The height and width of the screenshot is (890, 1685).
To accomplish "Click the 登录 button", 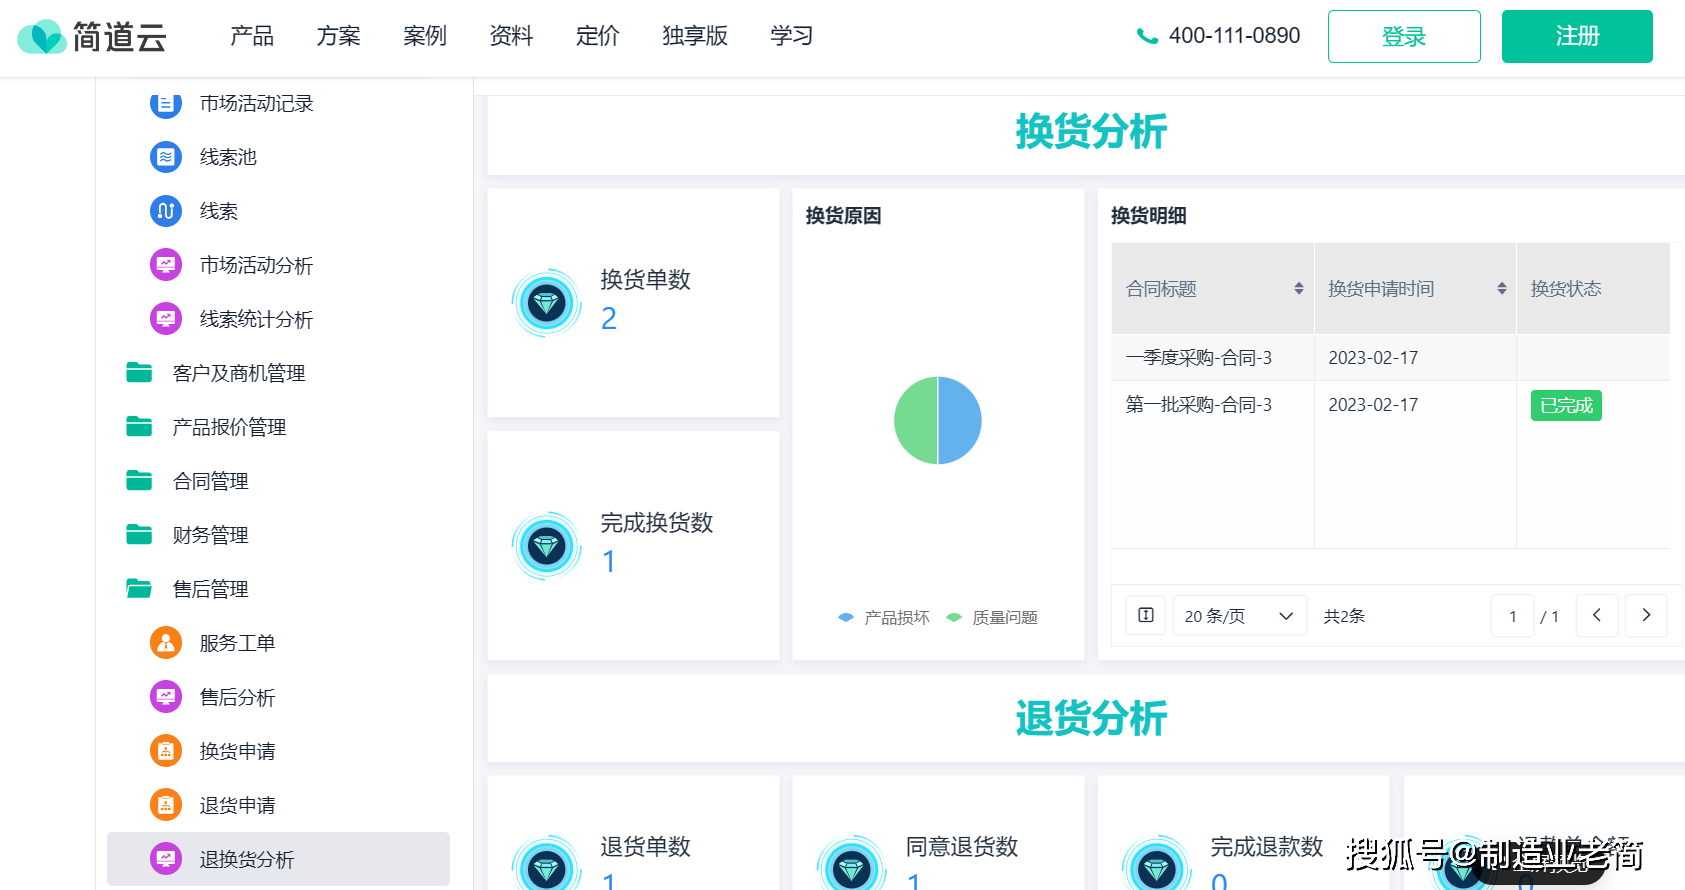I will tap(1404, 36).
